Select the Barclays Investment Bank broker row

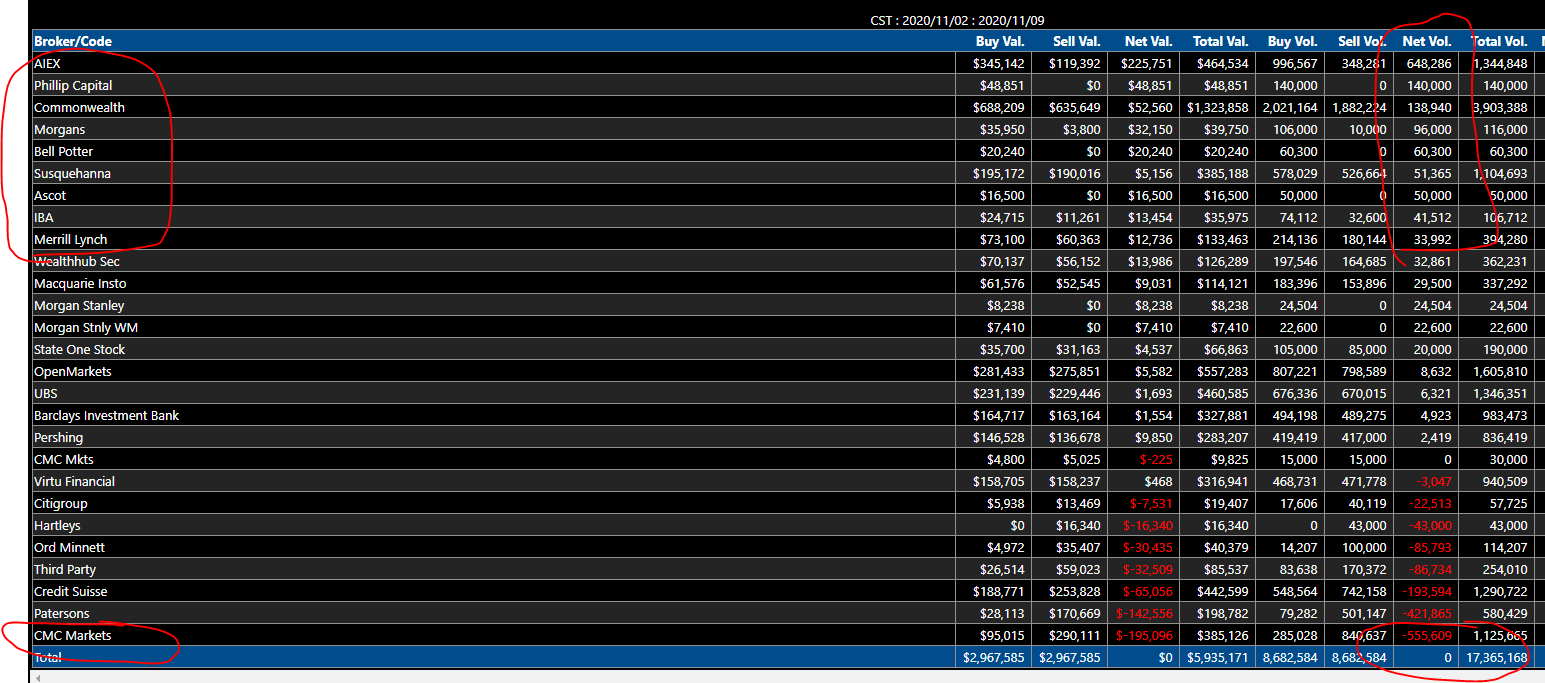click(x=787, y=415)
